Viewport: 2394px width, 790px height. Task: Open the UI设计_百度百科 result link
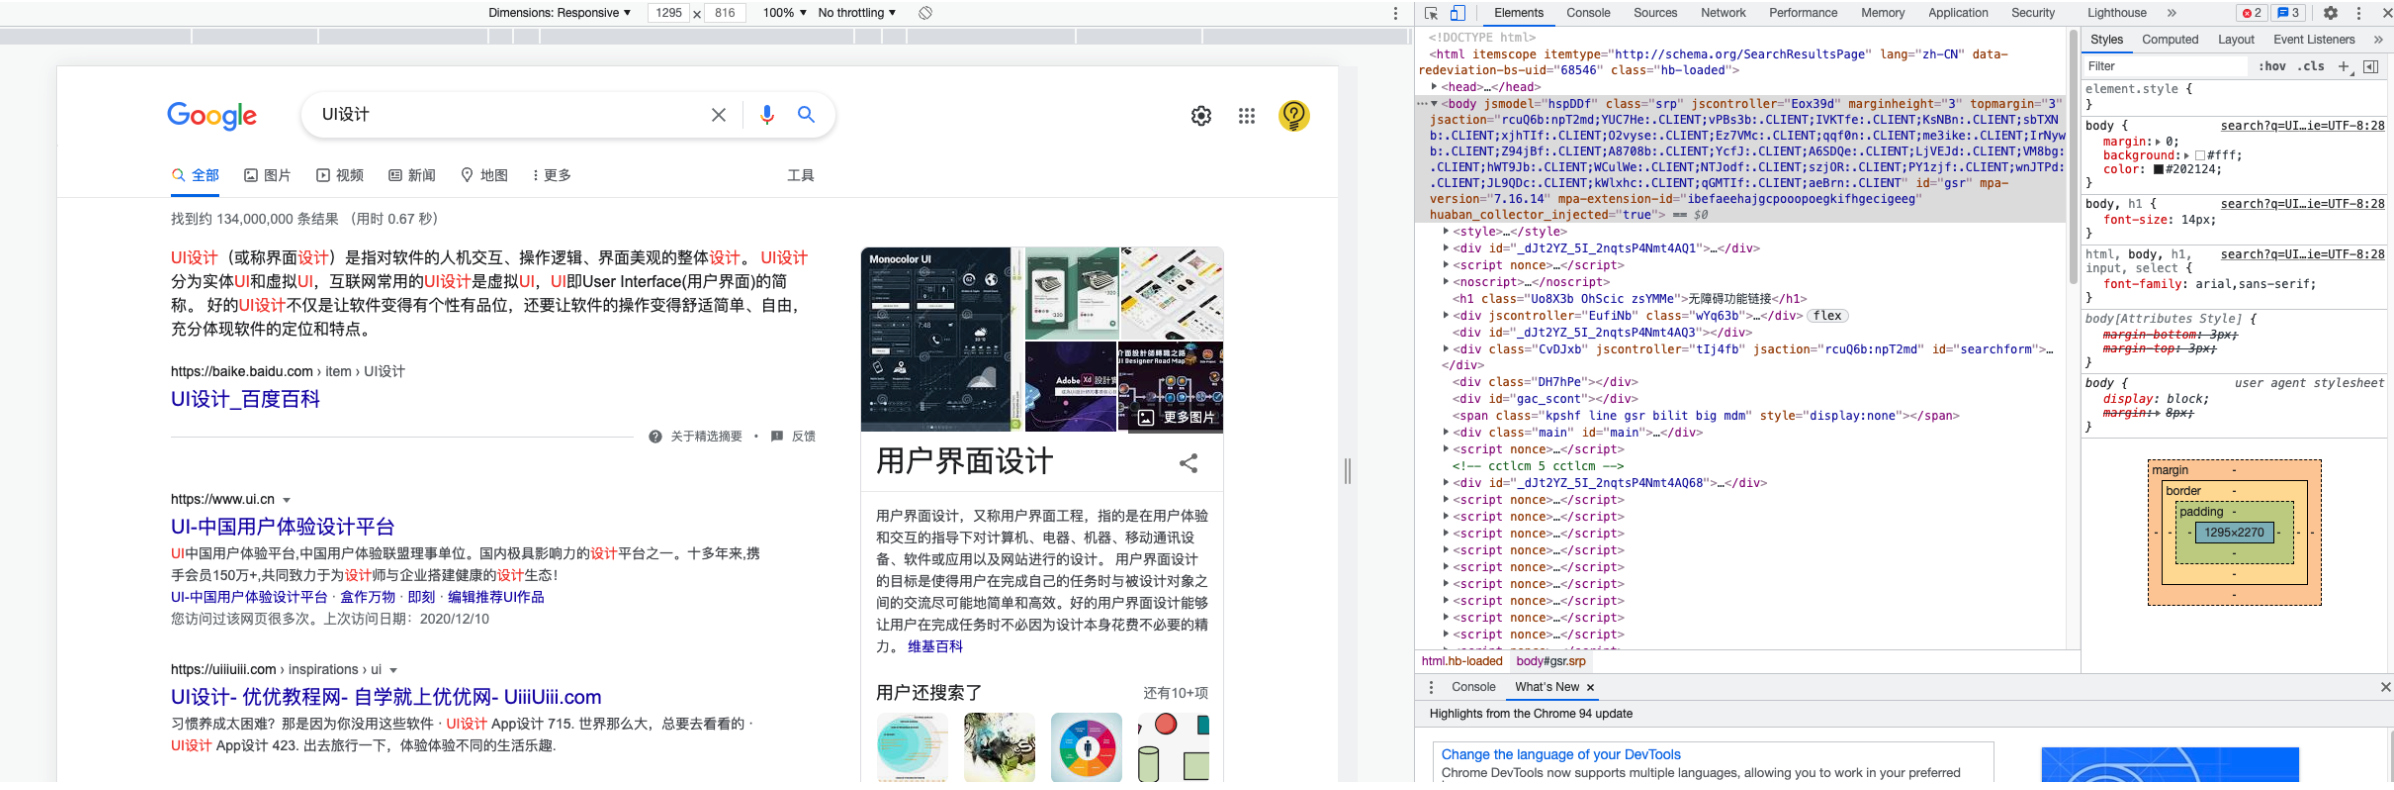245,399
